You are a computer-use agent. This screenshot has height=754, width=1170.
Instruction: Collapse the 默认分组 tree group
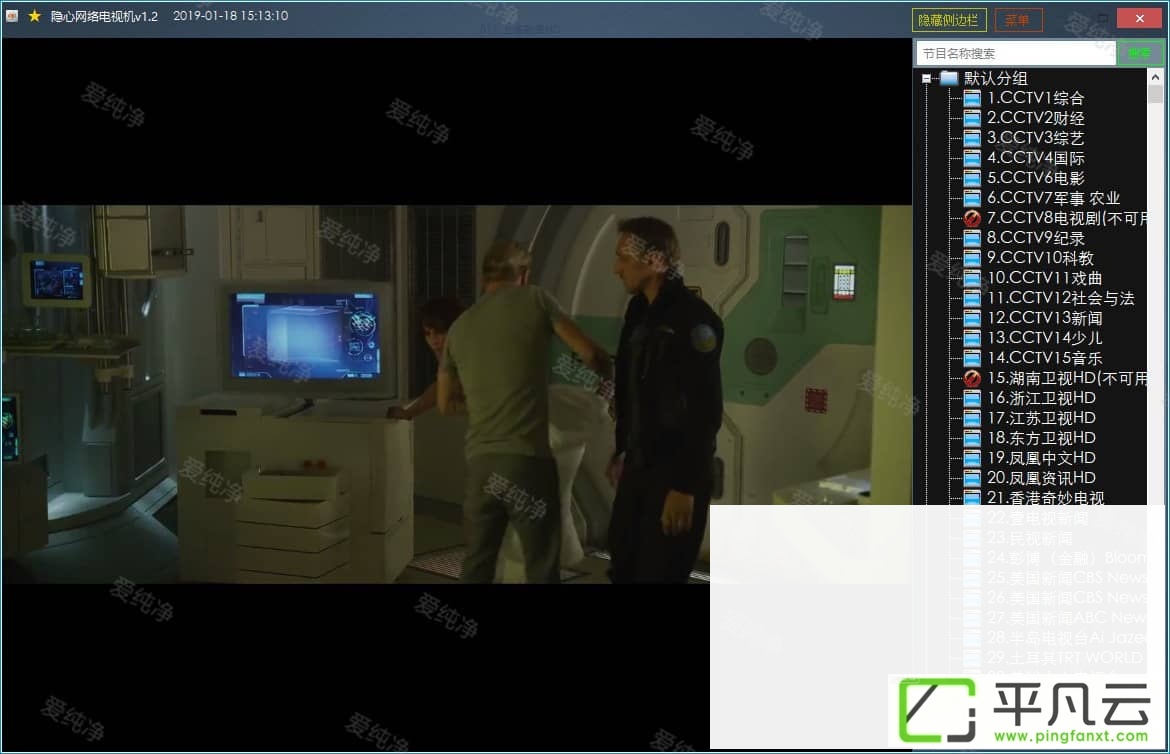coord(926,78)
